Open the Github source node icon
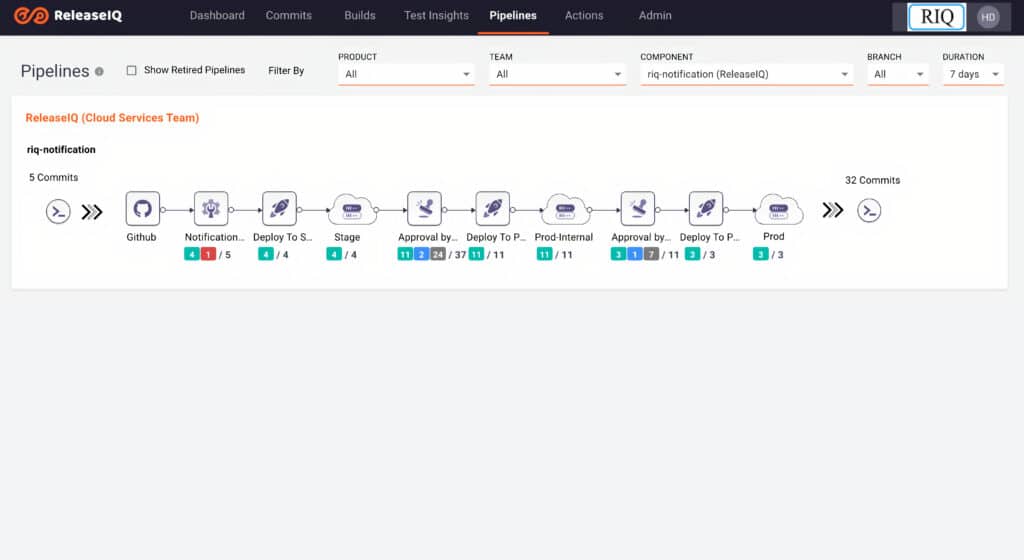 (x=142, y=209)
